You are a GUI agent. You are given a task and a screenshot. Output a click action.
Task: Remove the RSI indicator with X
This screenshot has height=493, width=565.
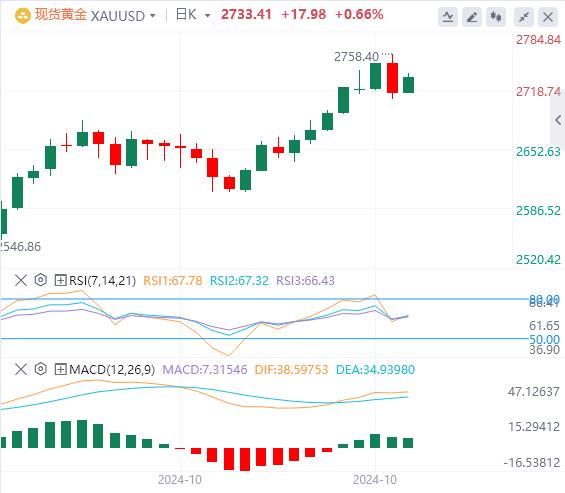(x=21, y=280)
